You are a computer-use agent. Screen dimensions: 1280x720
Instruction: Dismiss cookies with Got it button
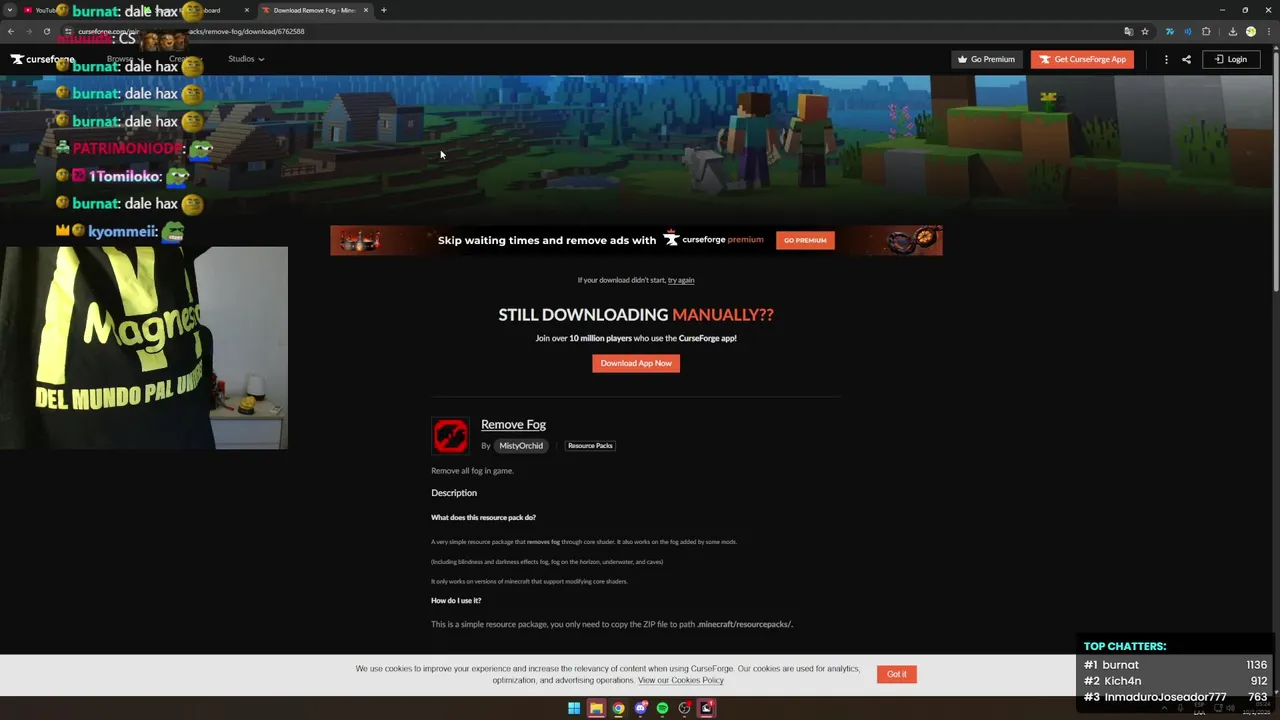tap(897, 674)
